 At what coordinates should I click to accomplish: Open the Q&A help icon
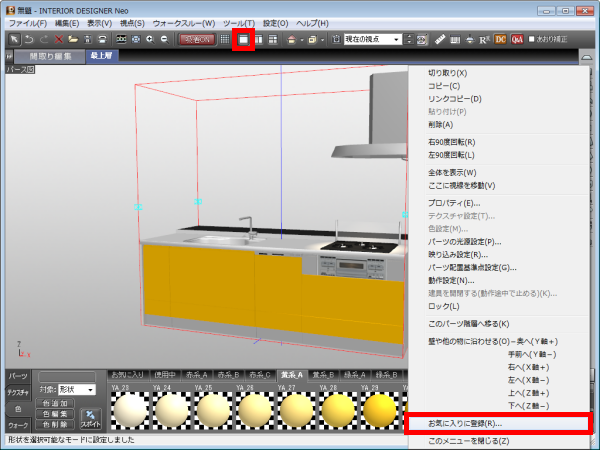[517, 39]
